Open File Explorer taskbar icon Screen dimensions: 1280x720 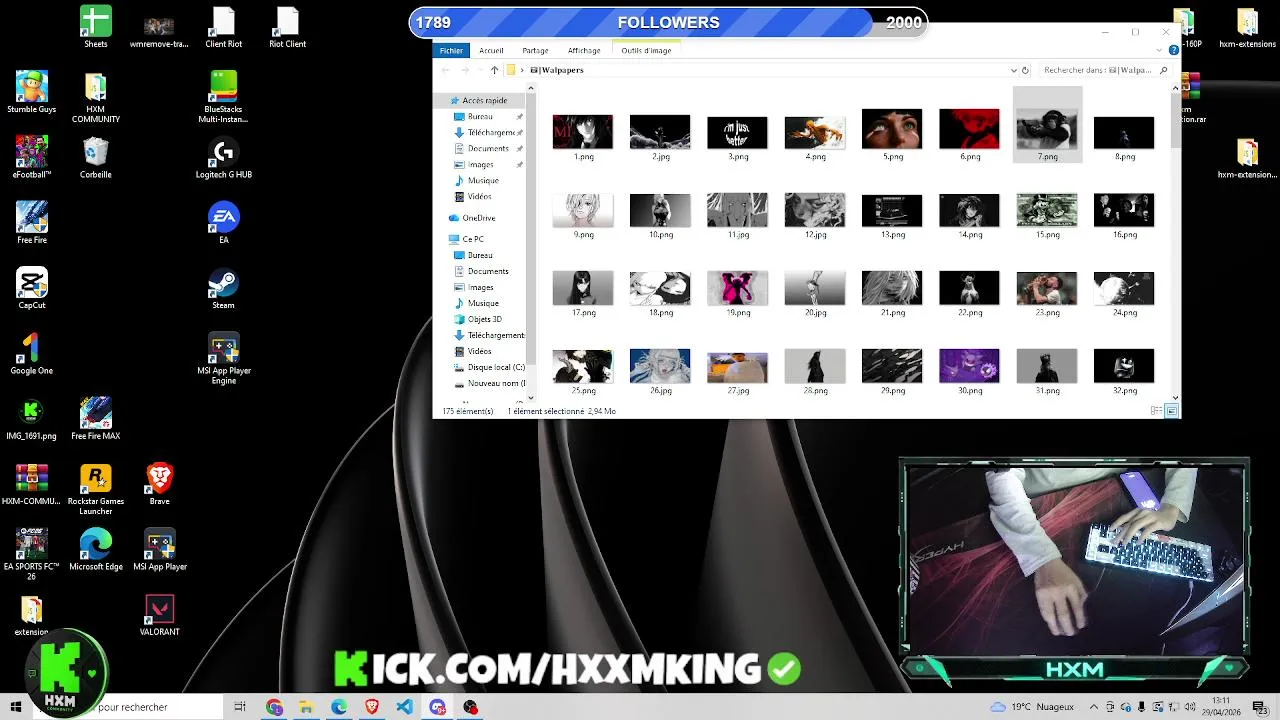point(306,707)
